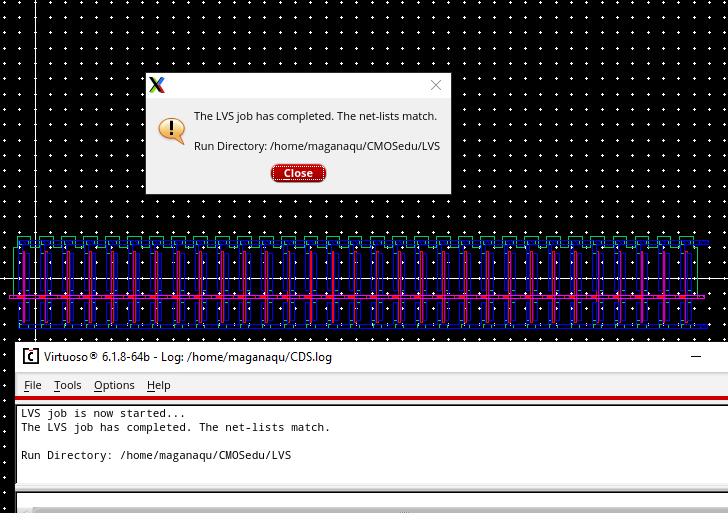Open the Options menu in Virtuoso log window
This screenshot has width=728, height=513.
click(114, 385)
